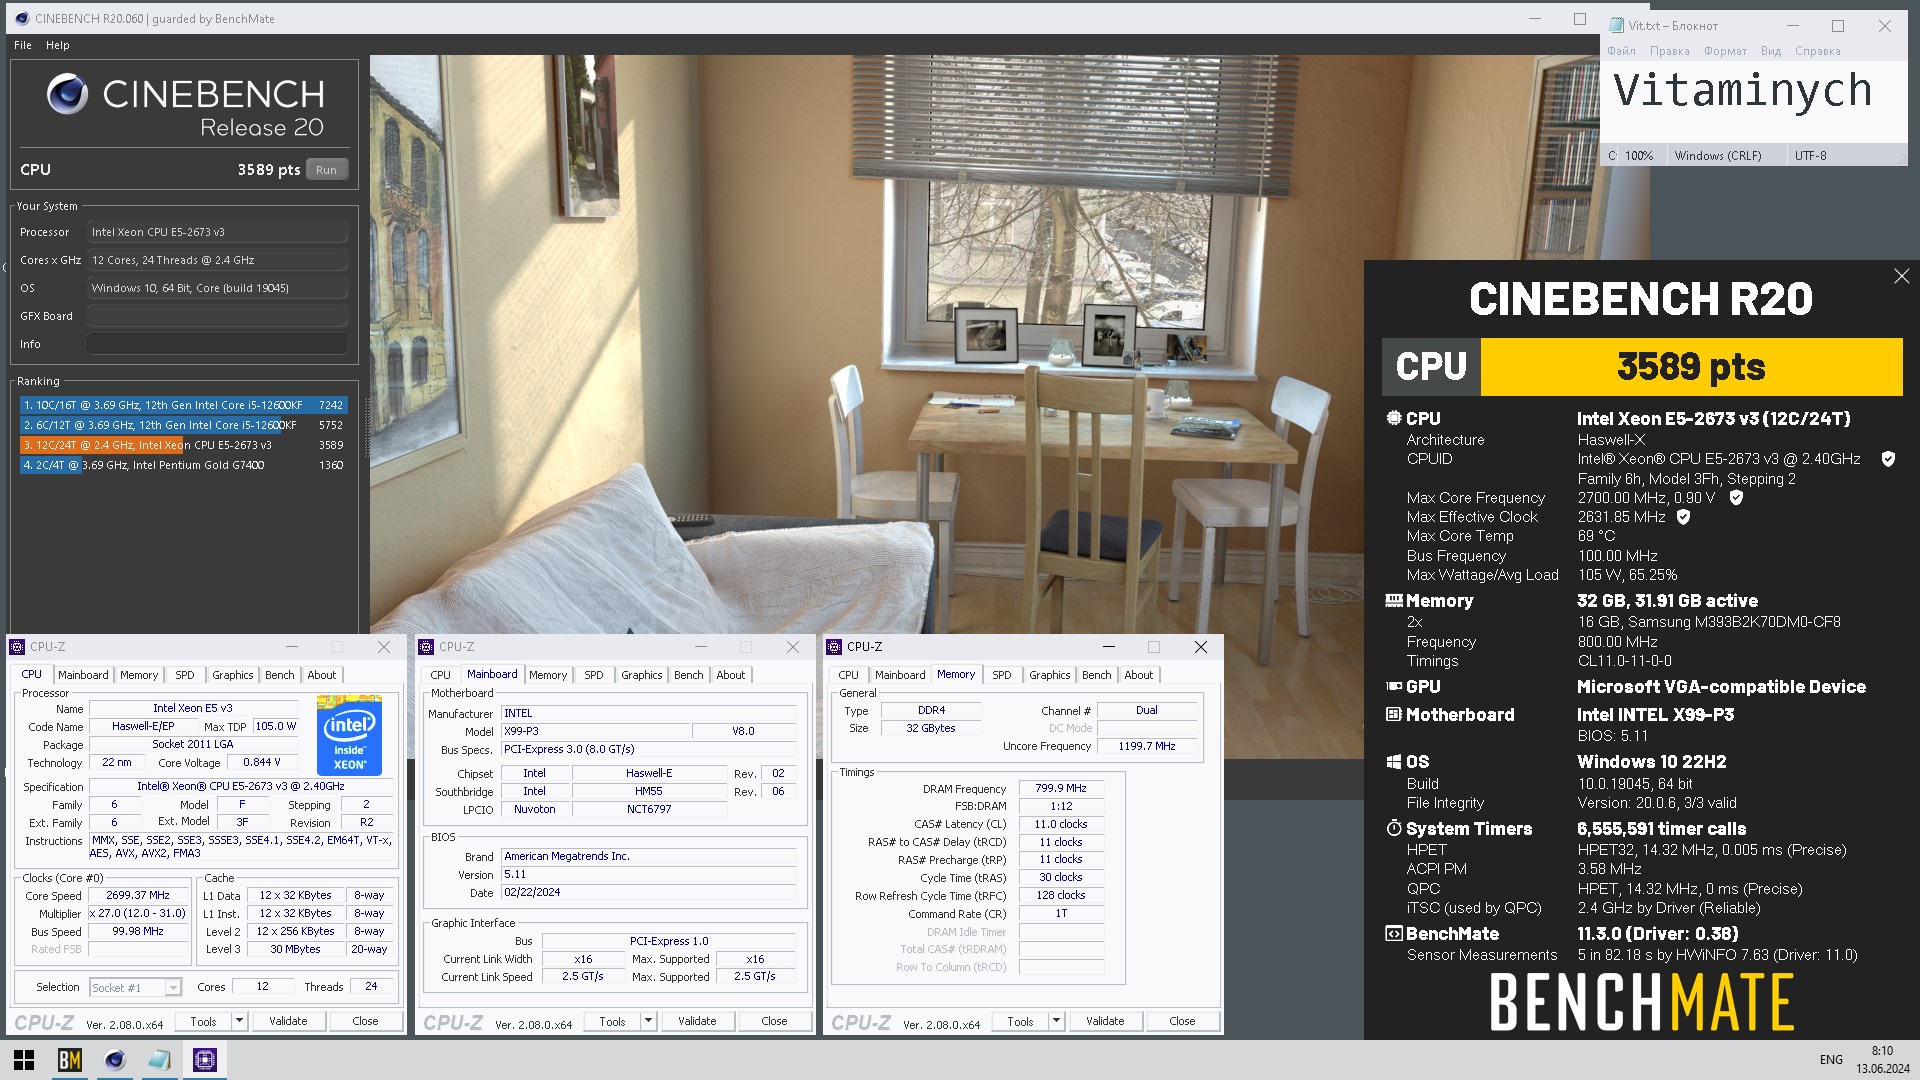Image resolution: width=1920 pixels, height=1080 pixels.
Task: Click Close button in third CPU-Z window
Action: point(1182,1021)
